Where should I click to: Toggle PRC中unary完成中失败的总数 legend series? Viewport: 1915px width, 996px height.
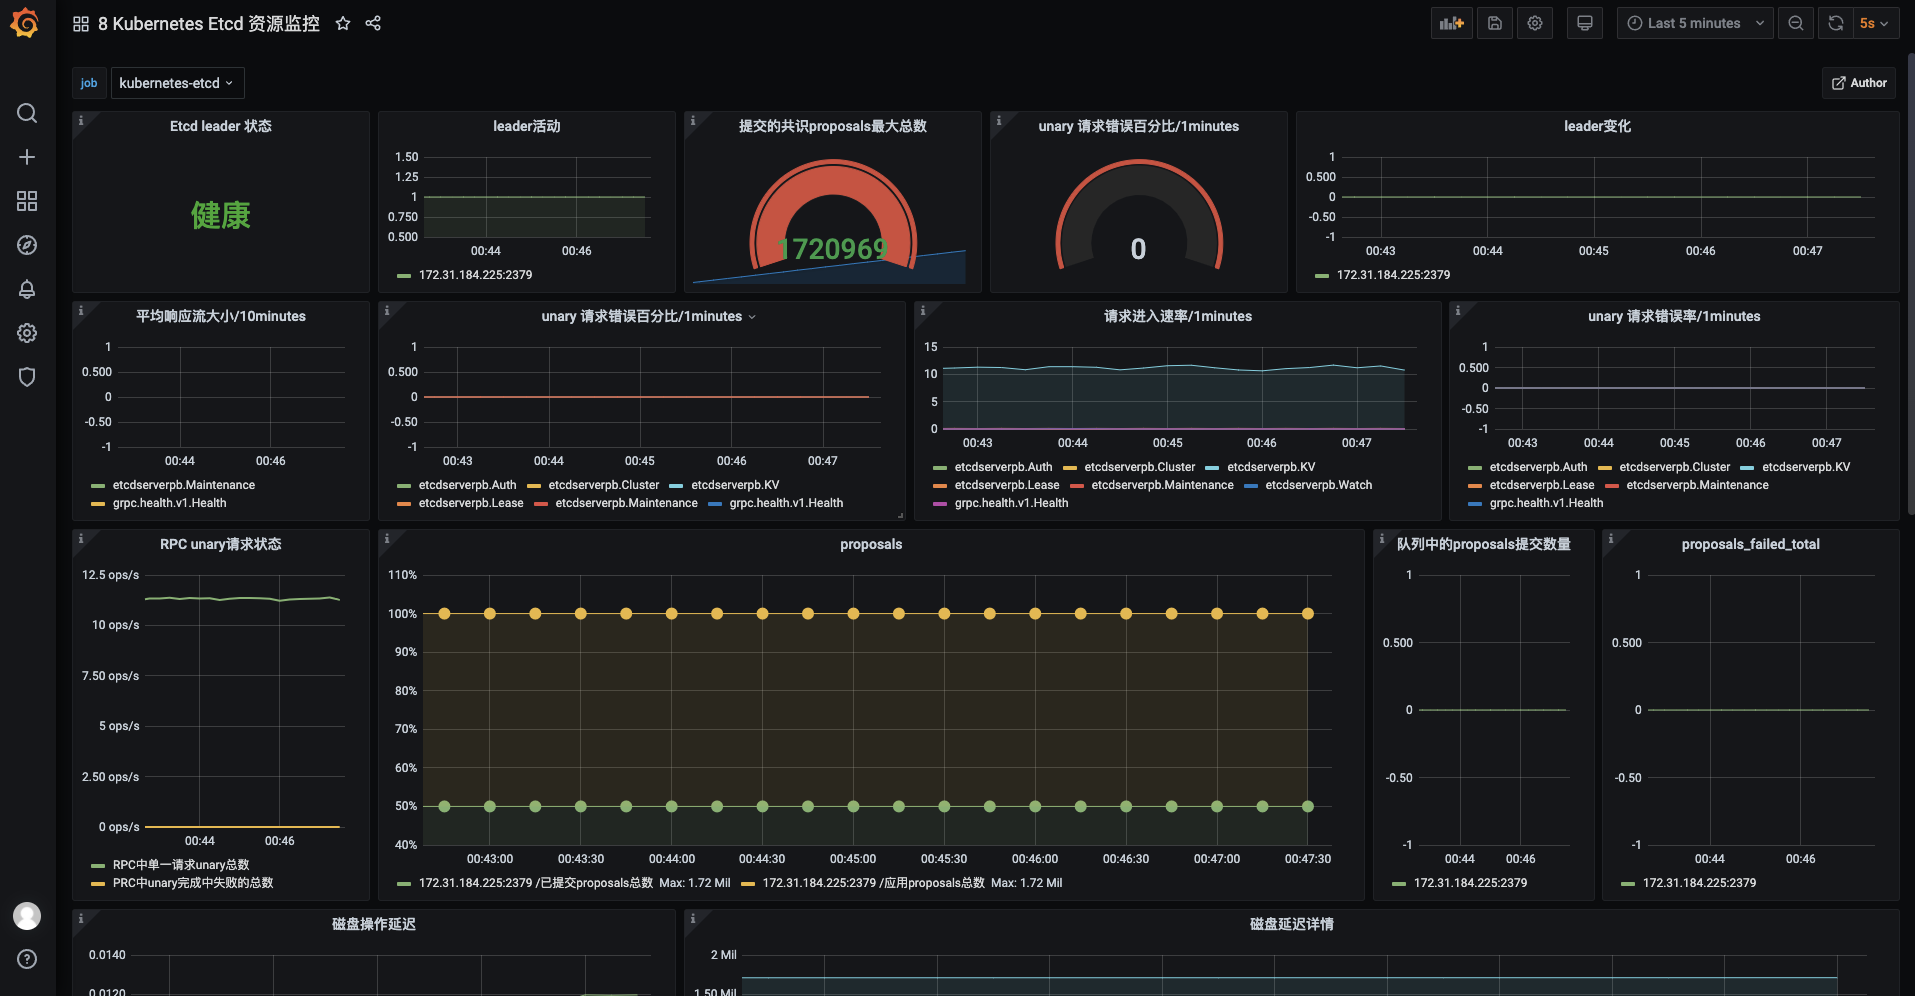point(193,883)
